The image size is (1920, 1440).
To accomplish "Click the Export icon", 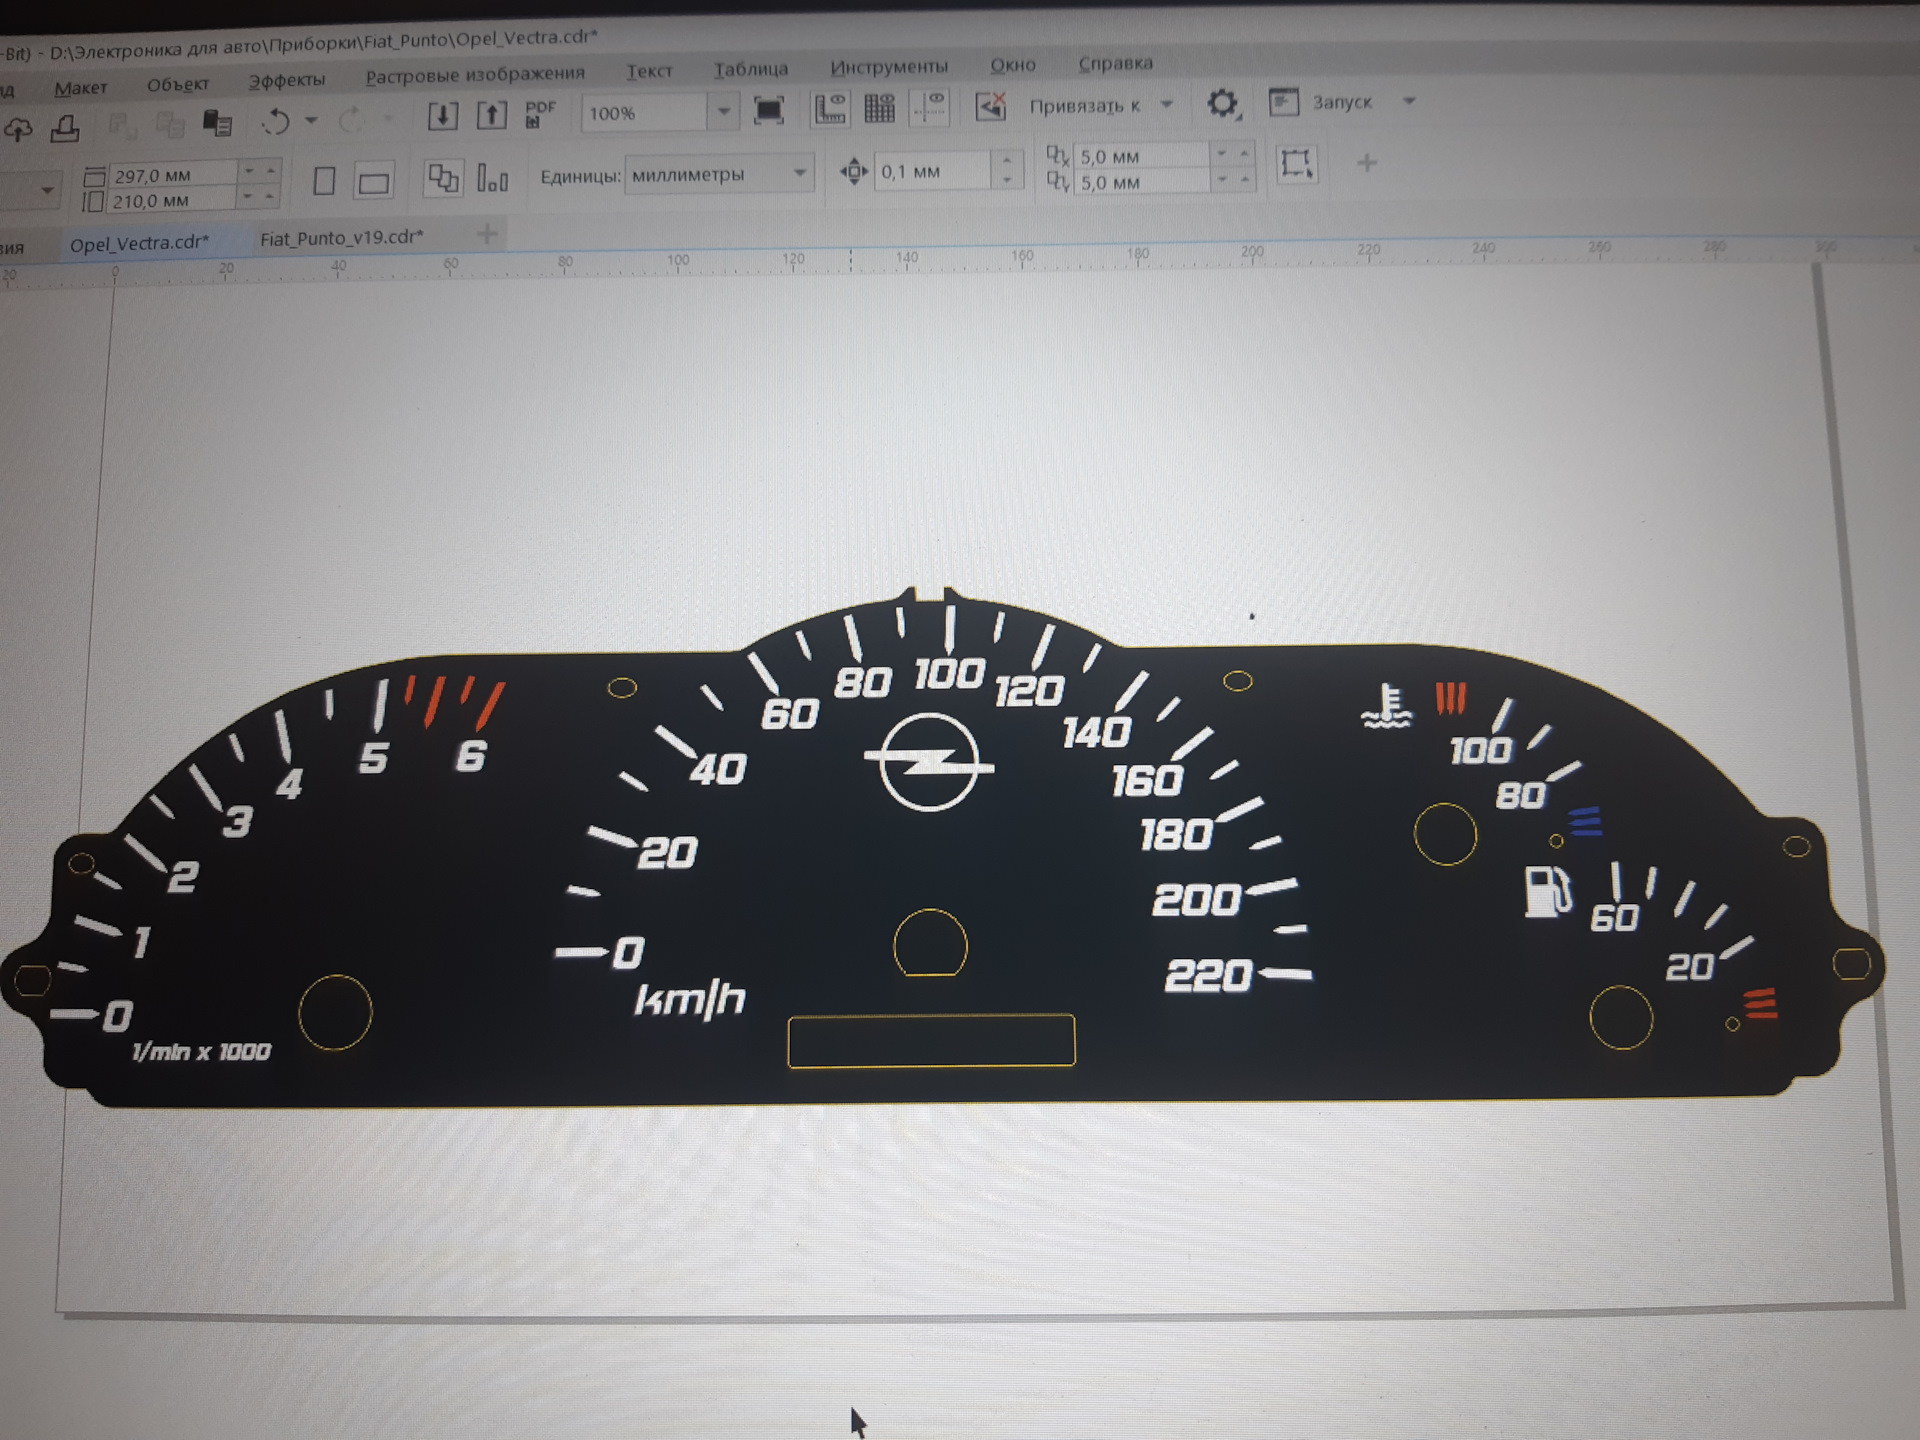I will tap(491, 115).
